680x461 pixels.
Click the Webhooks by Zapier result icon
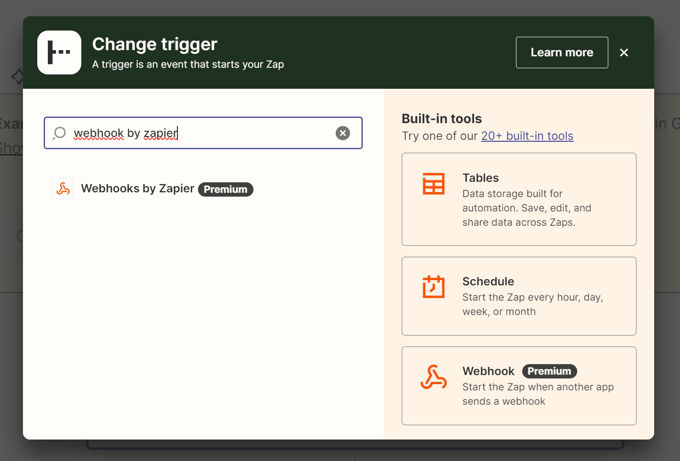pos(63,189)
